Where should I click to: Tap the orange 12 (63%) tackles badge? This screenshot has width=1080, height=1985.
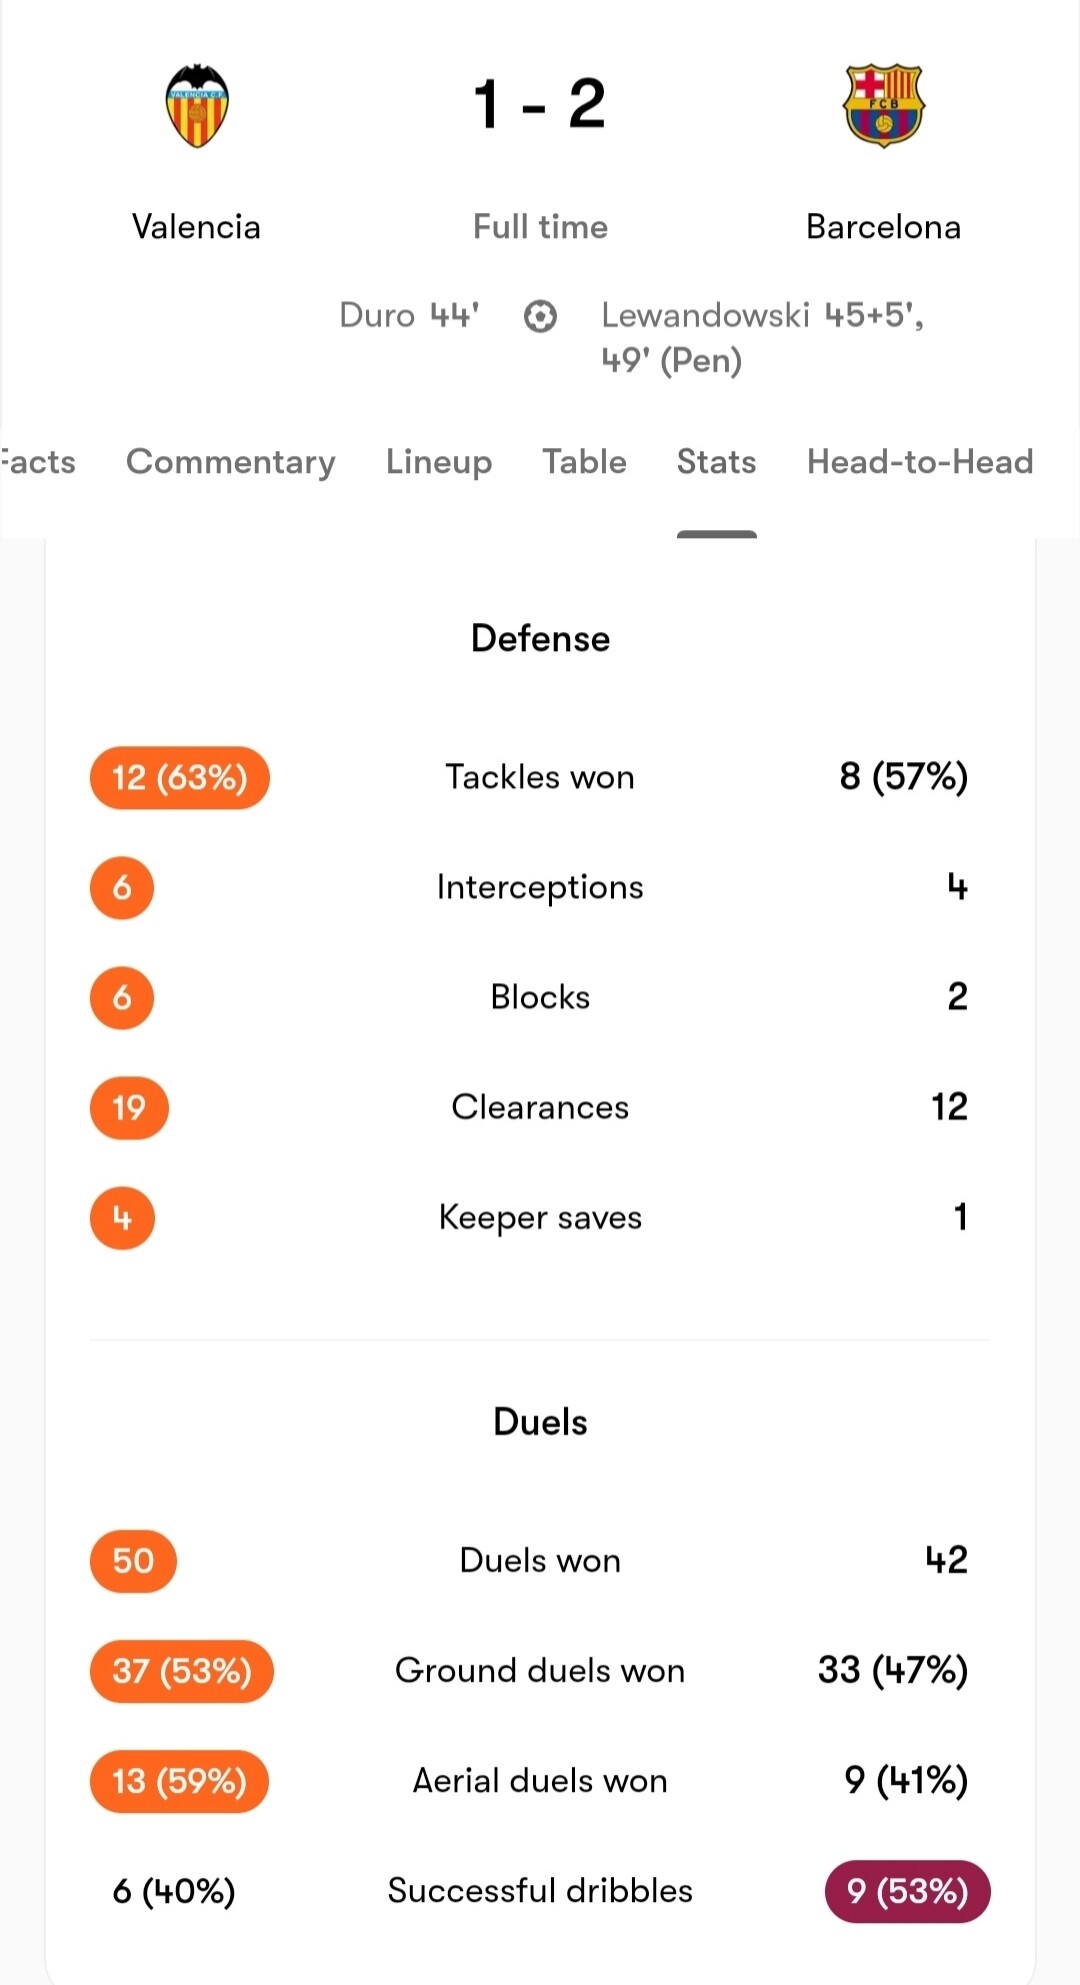[180, 778]
